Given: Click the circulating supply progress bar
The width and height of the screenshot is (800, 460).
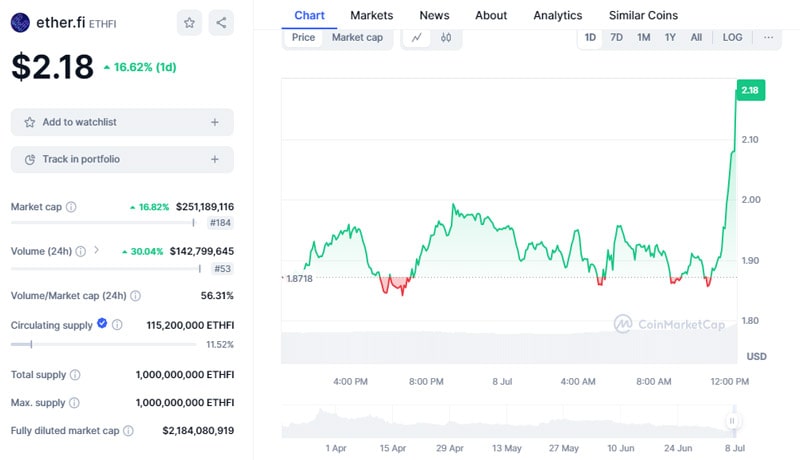Looking at the screenshot, I should [103, 345].
